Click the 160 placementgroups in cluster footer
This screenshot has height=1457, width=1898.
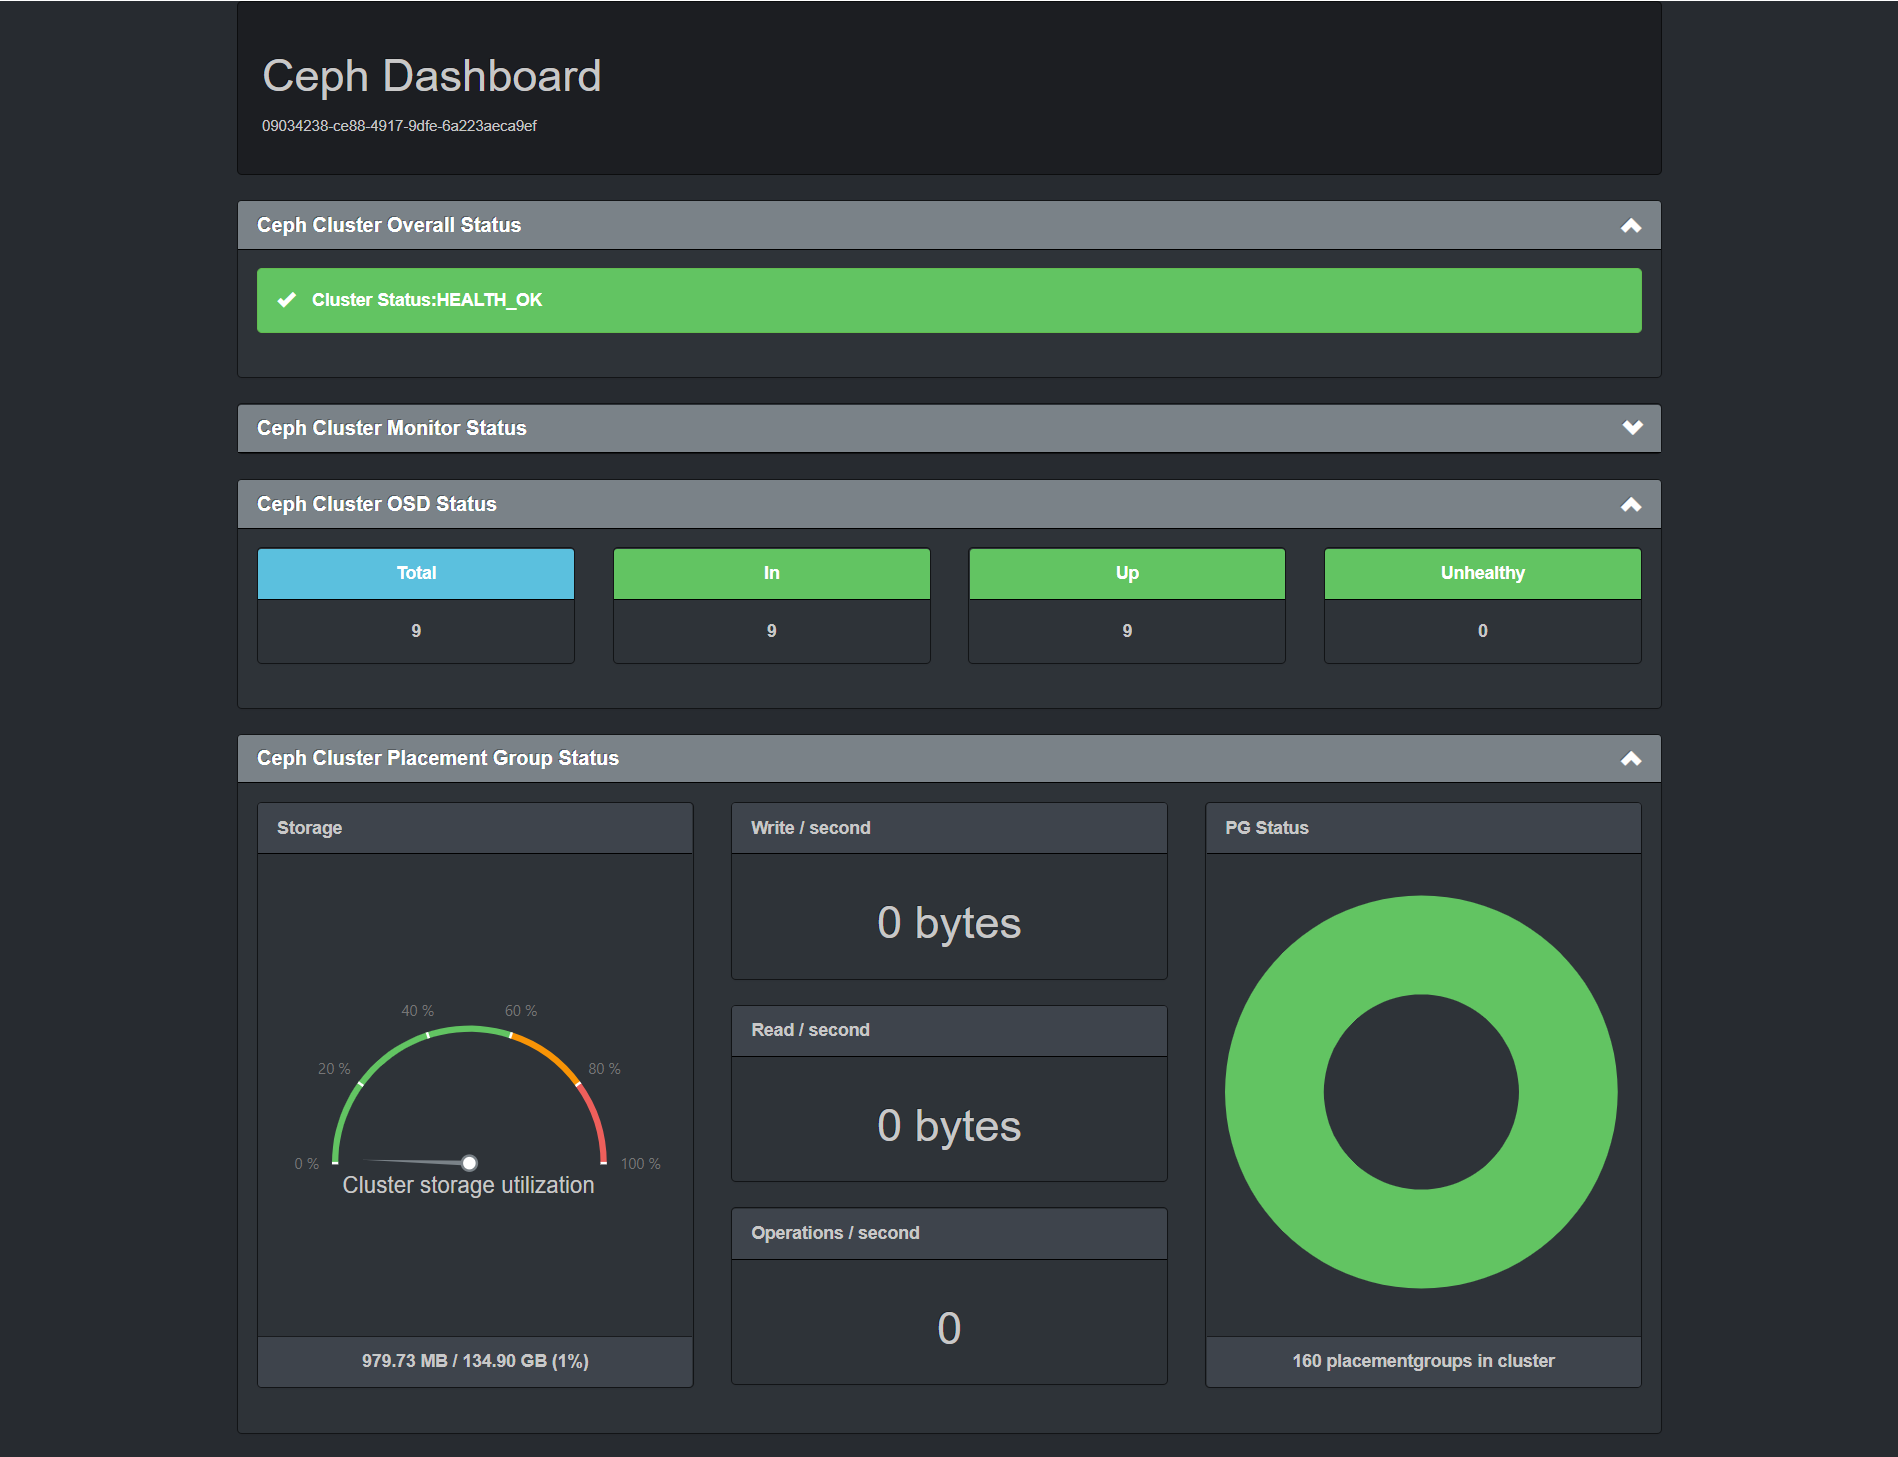pyautogui.click(x=1423, y=1361)
